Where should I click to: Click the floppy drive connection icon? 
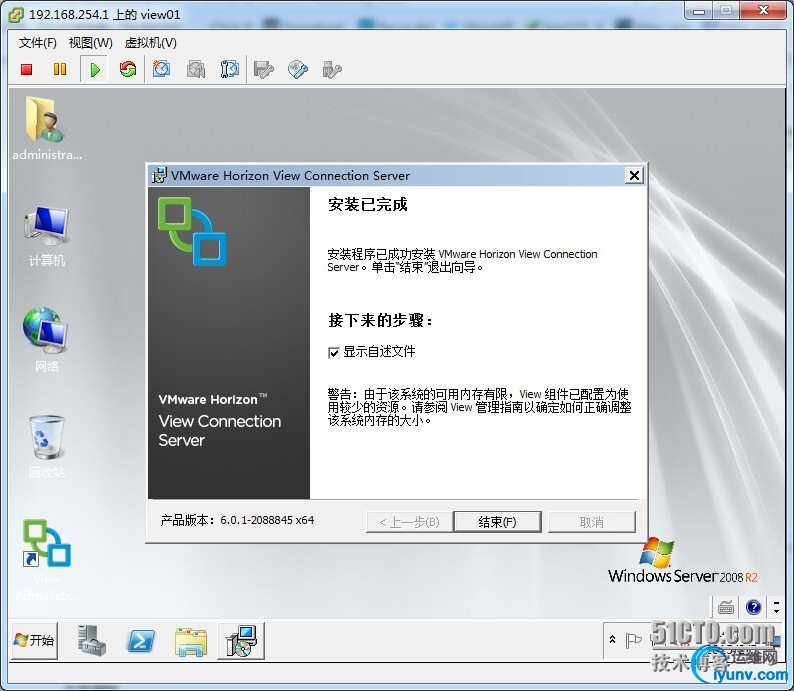tap(263, 69)
